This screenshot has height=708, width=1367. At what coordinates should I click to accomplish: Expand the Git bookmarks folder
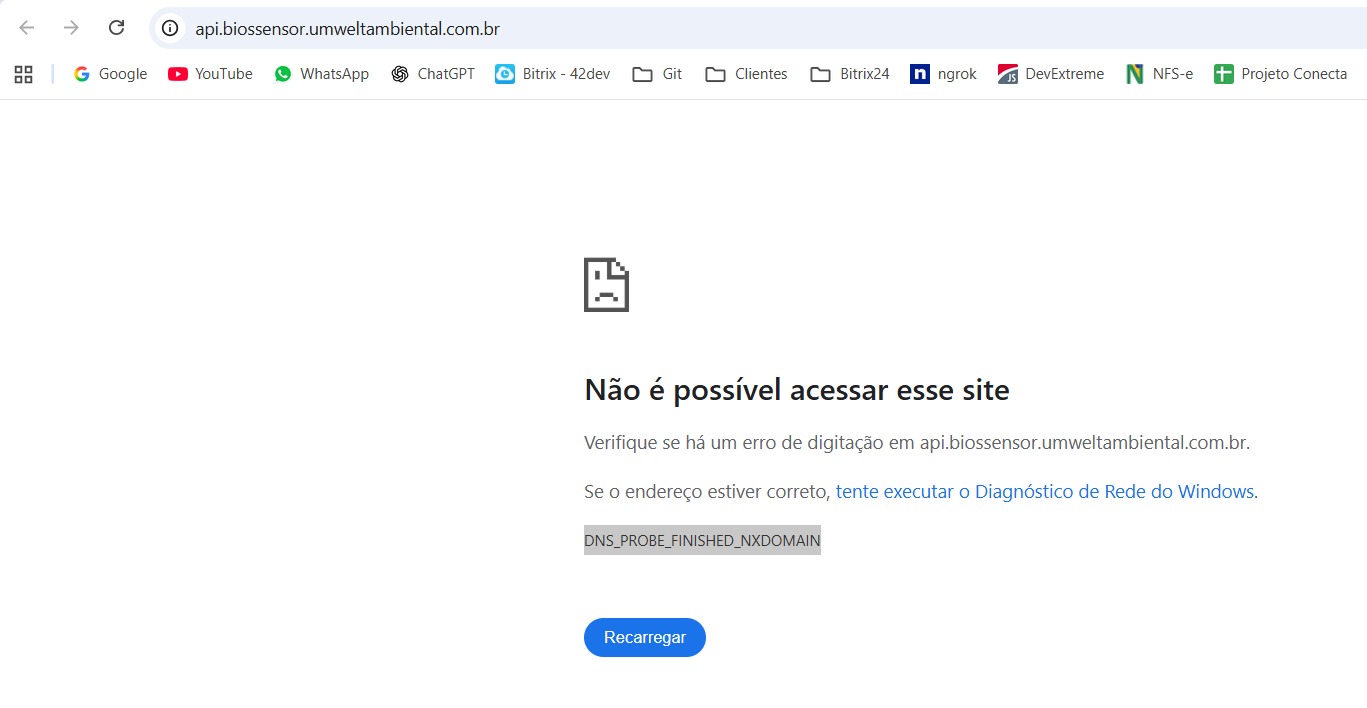[658, 74]
